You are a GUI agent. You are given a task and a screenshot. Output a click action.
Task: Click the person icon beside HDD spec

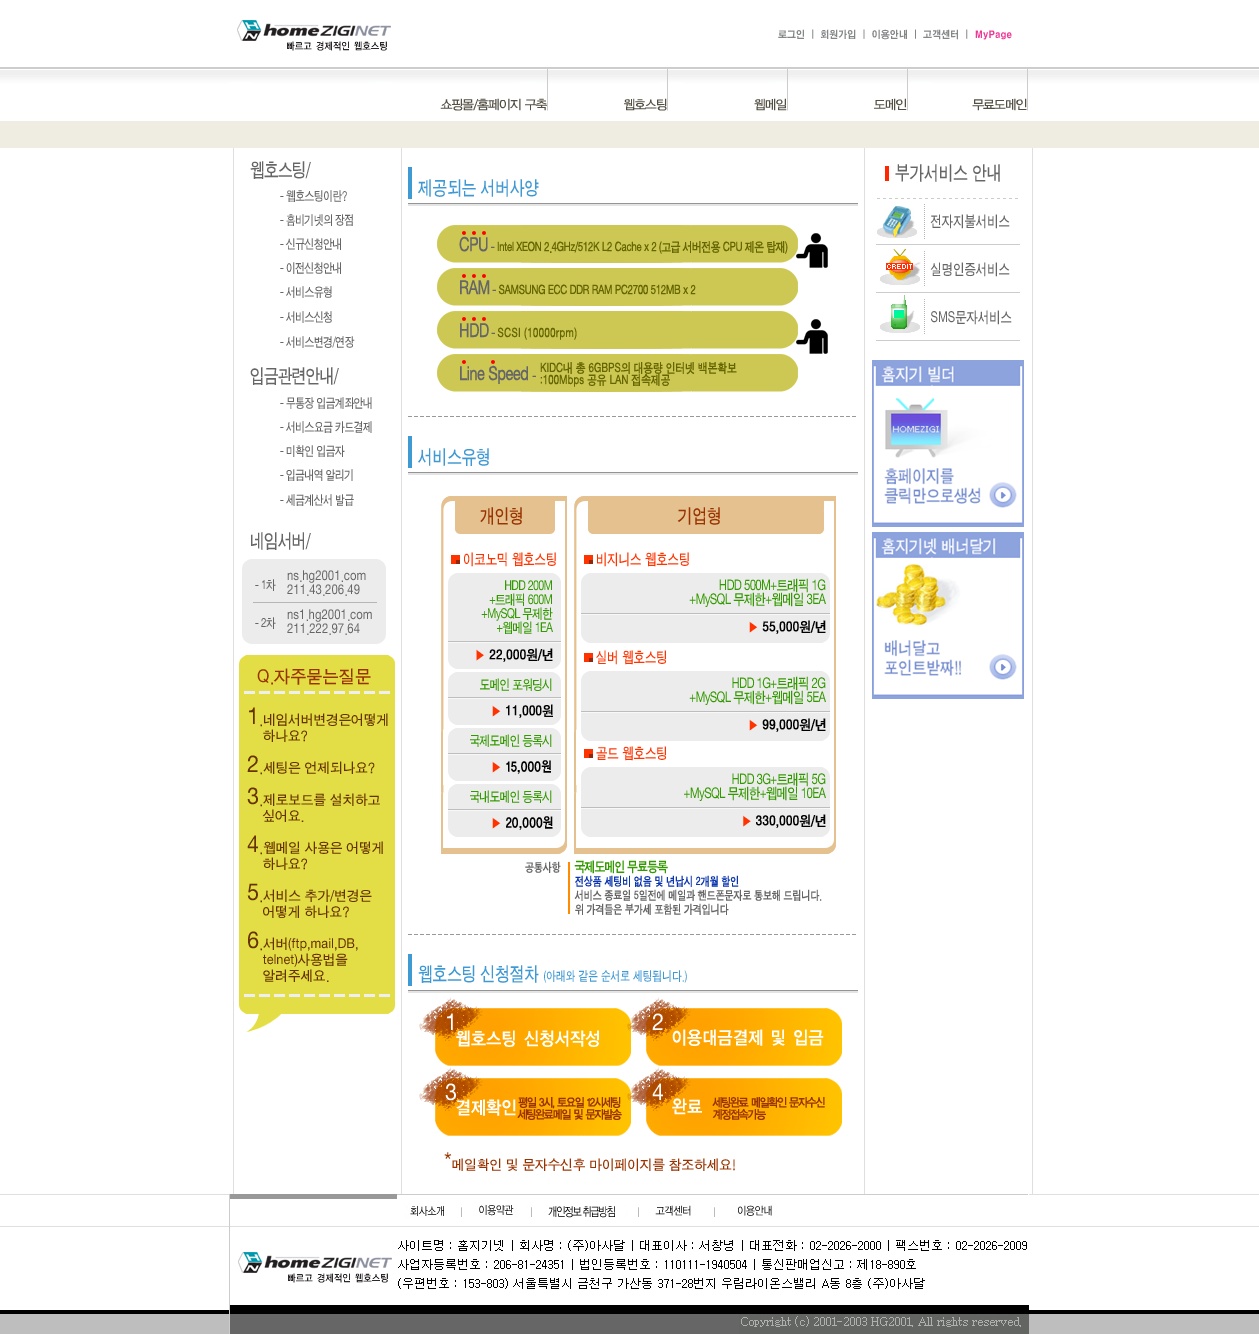pyautogui.click(x=814, y=336)
